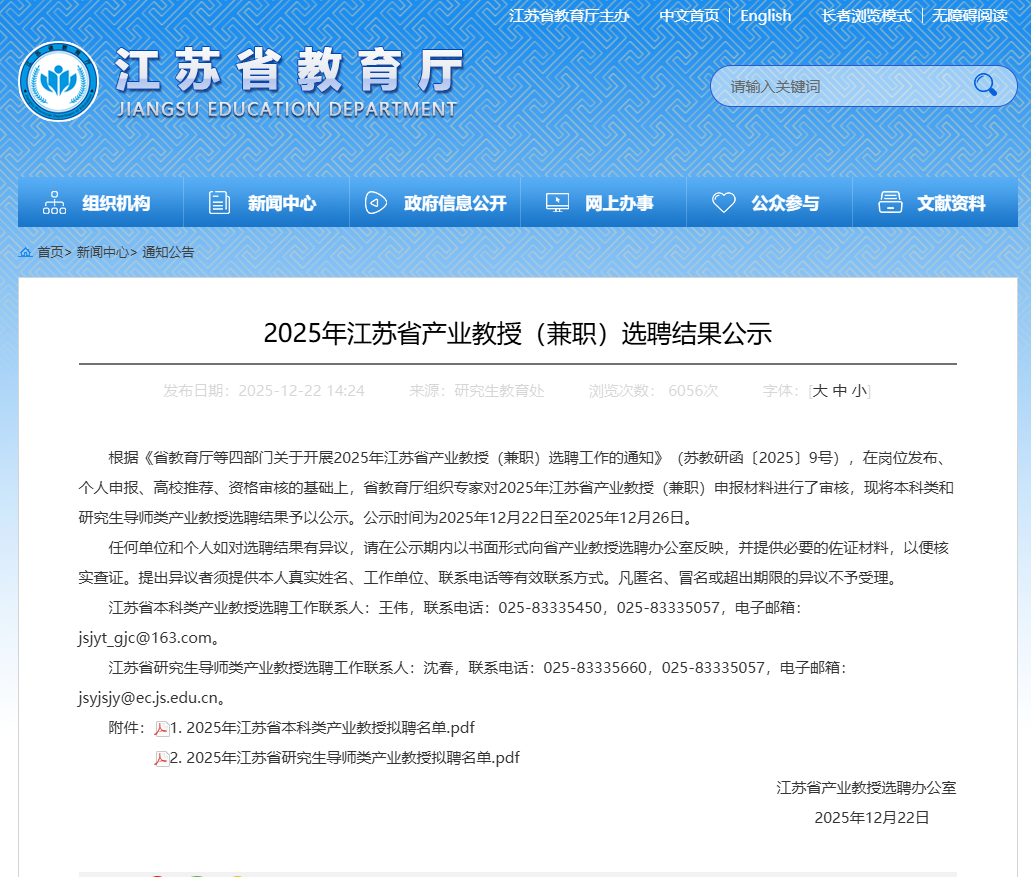Click the keyword search input field
Viewport: 1031px width, 877px height.
840,86
